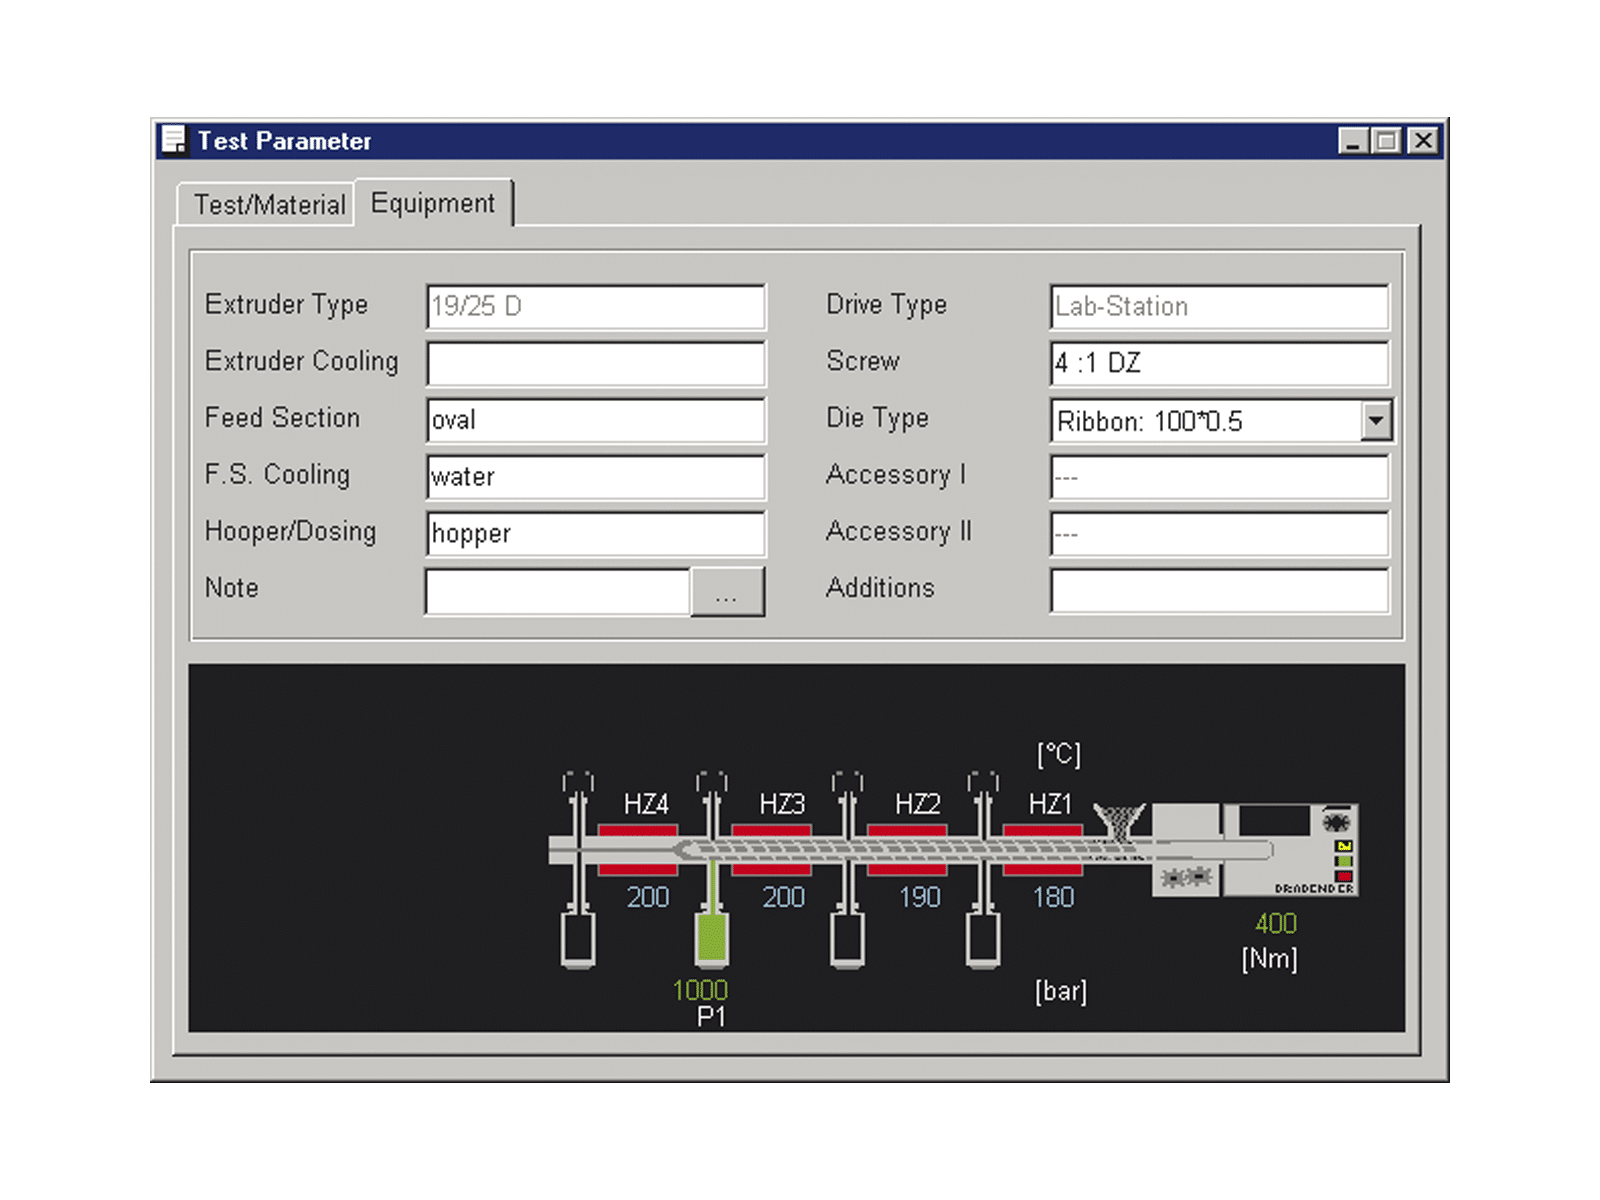Click inside the Extruder Cooling field
Image resolution: width=1600 pixels, height=1200 pixels.
[595, 363]
